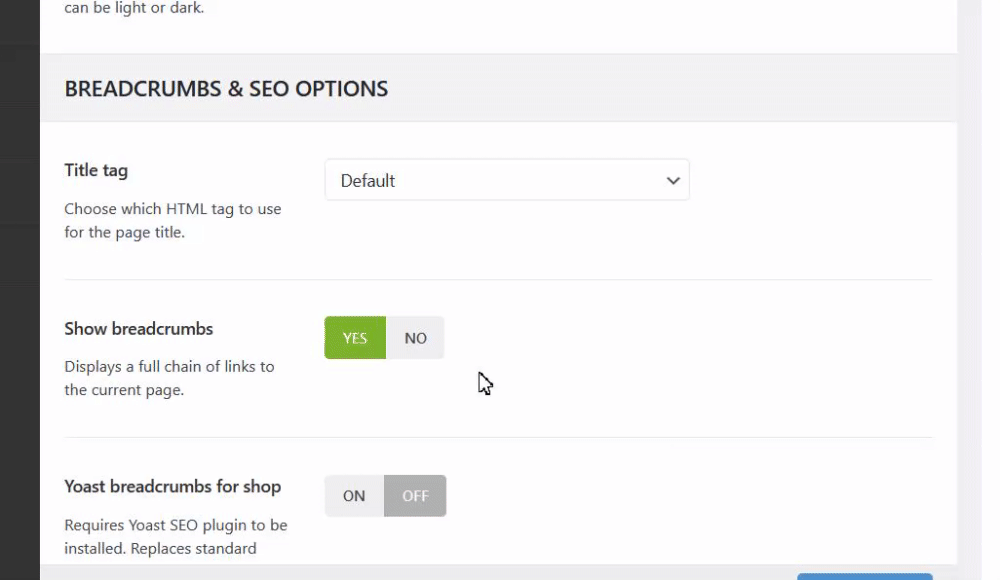Image resolution: width=1000 pixels, height=580 pixels.
Task: Click the "Title tag" option label
Action: [96, 170]
